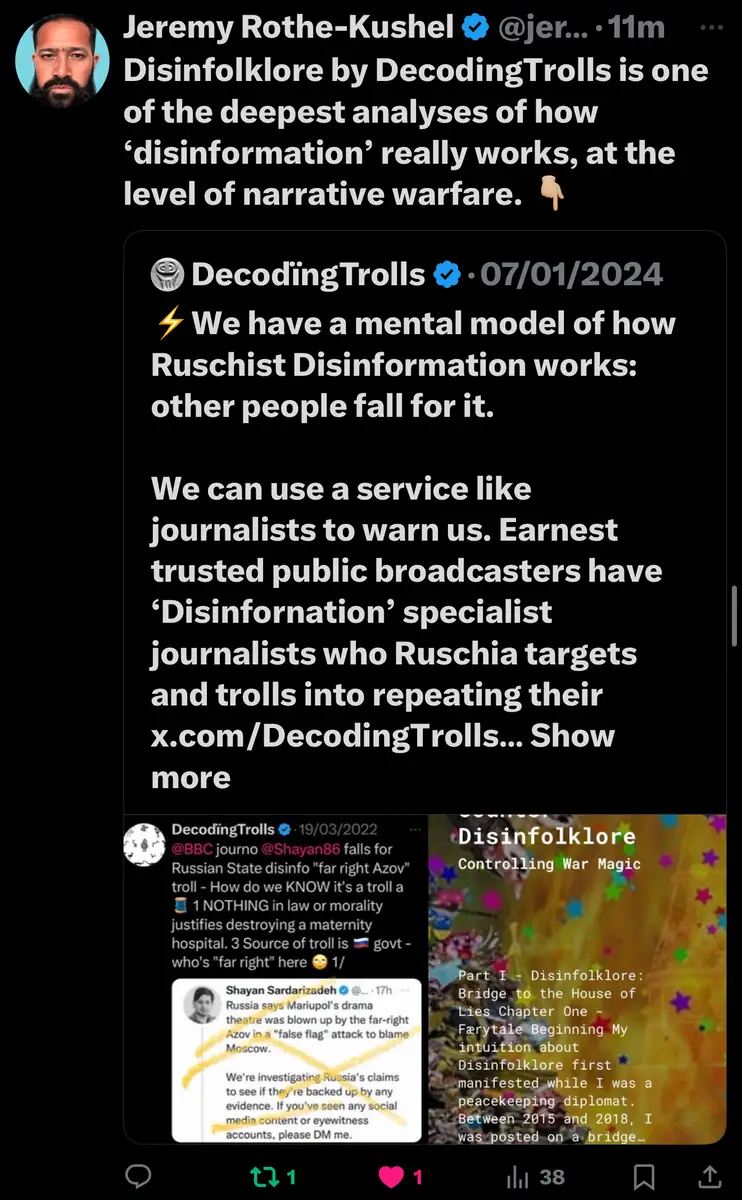The height and width of the screenshot is (1200, 742).
Task: Open DecodingTrolls avatar in quoted post
Action: (x=167, y=274)
